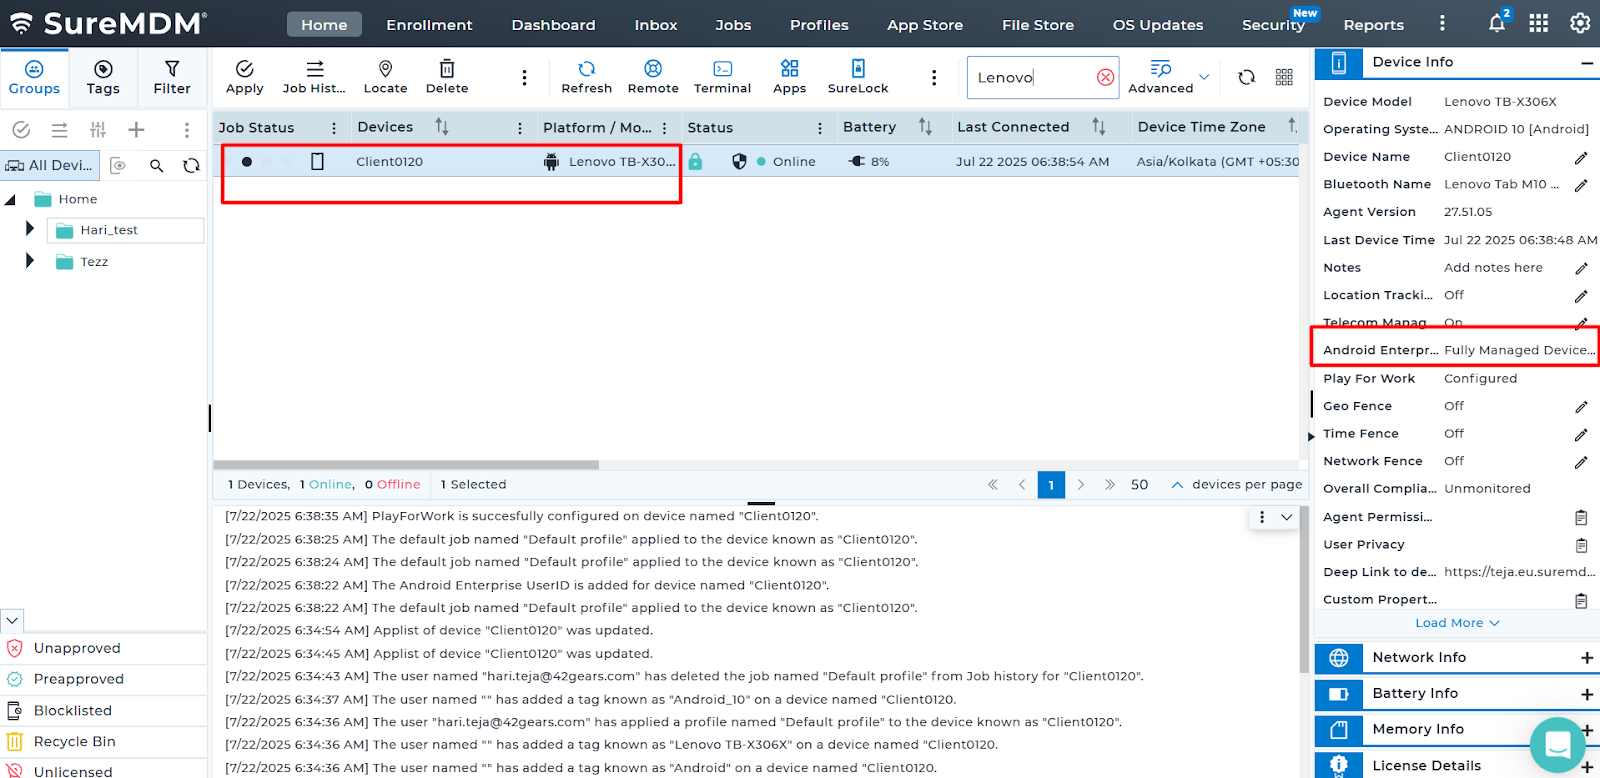The height and width of the screenshot is (778, 1600).
Task: Open the User Privacy clipboard icon
Action: pyautogui.click(x=1581, y=545)
